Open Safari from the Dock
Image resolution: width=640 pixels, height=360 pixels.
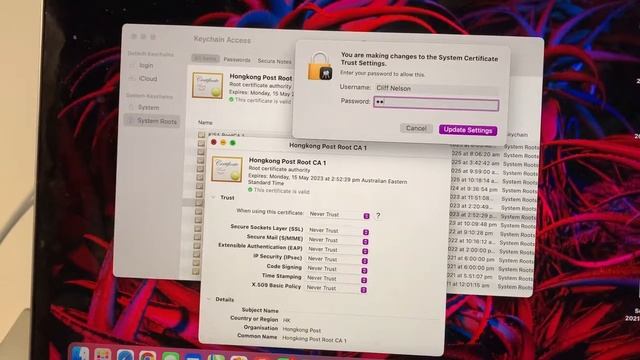point(125,355)
